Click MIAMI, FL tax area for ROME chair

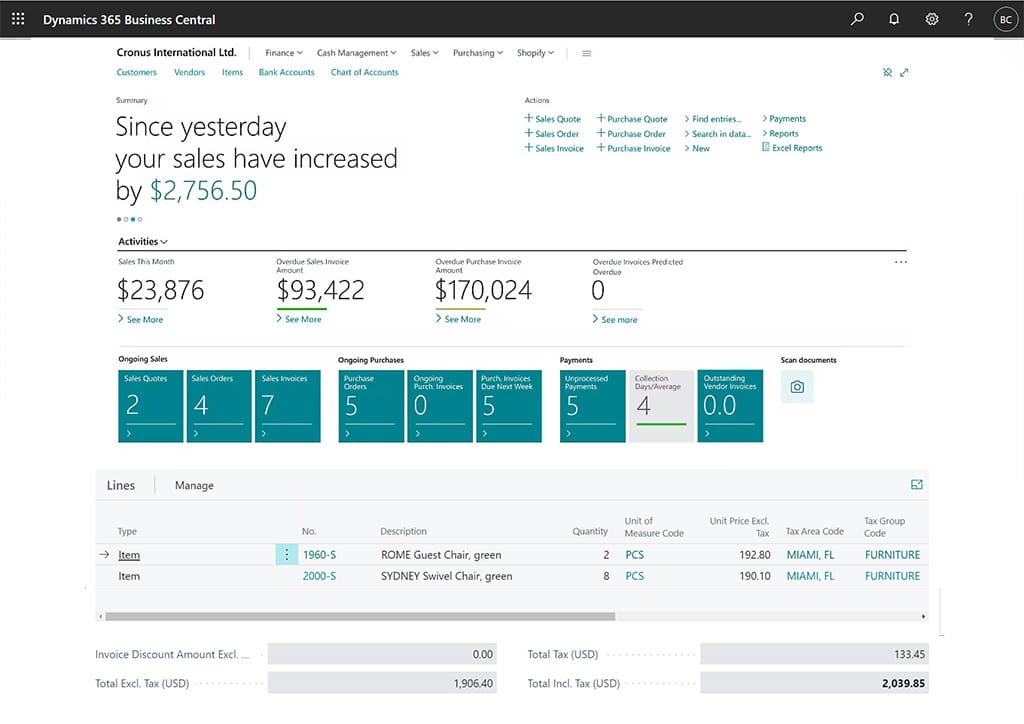coord(810,554)
